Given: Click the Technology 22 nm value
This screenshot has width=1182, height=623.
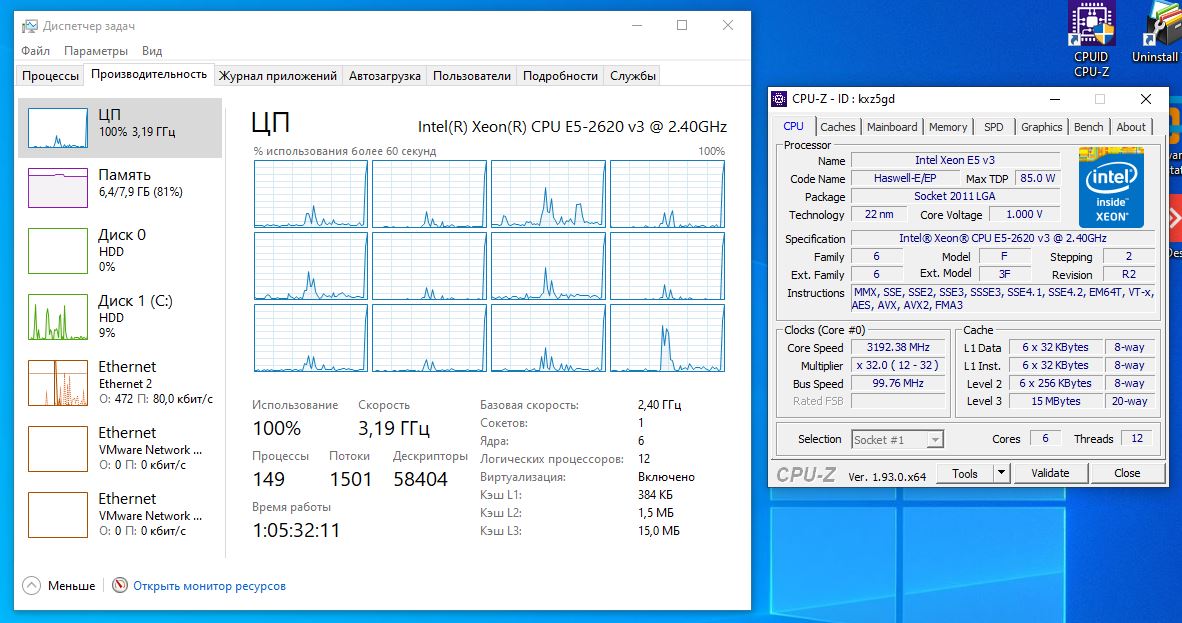Looking at the screenshot, I should (x=879, y=214).
